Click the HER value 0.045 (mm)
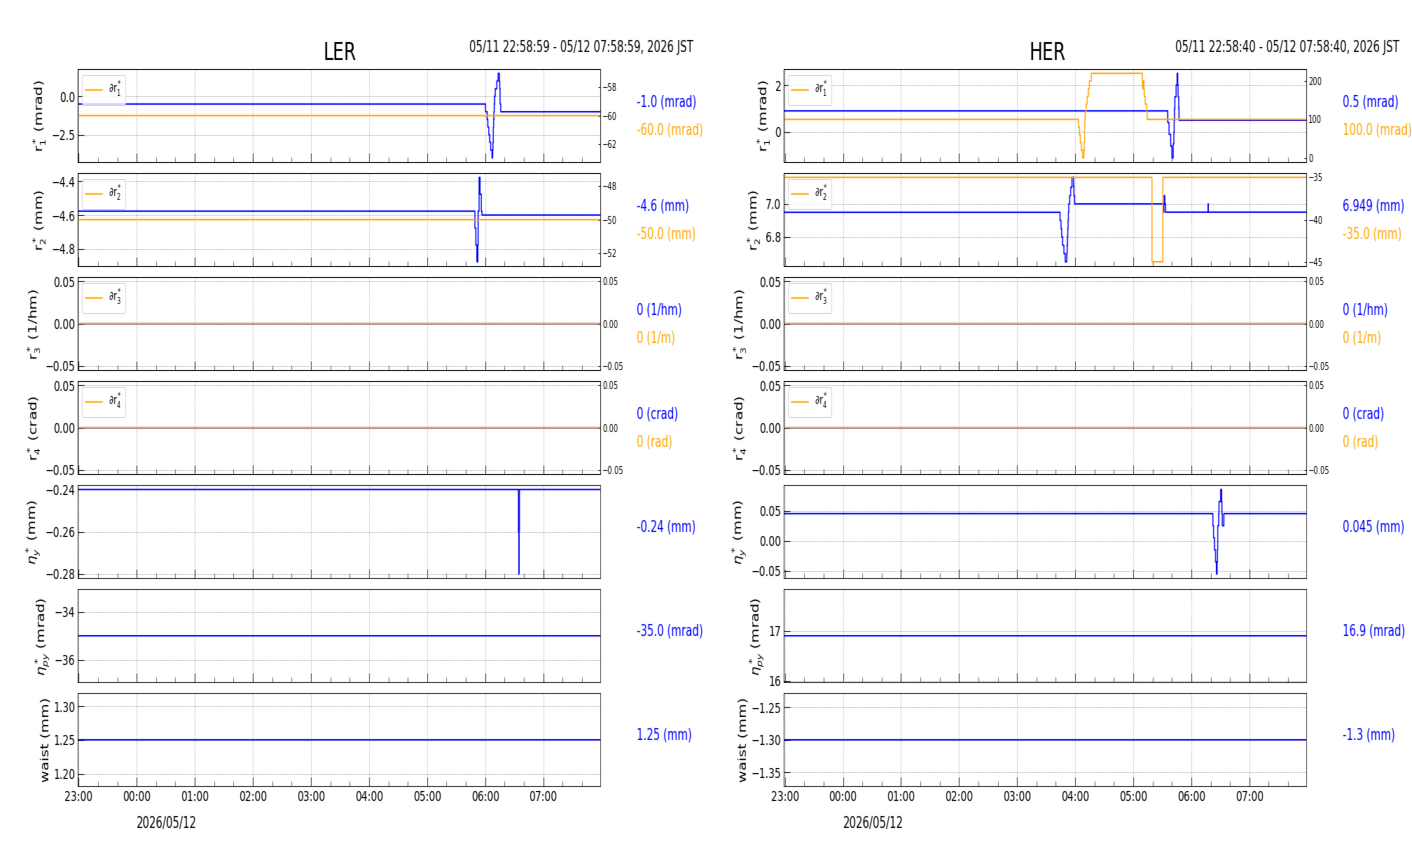This screenshot has width=1412, height=864. coord(1373,527)
